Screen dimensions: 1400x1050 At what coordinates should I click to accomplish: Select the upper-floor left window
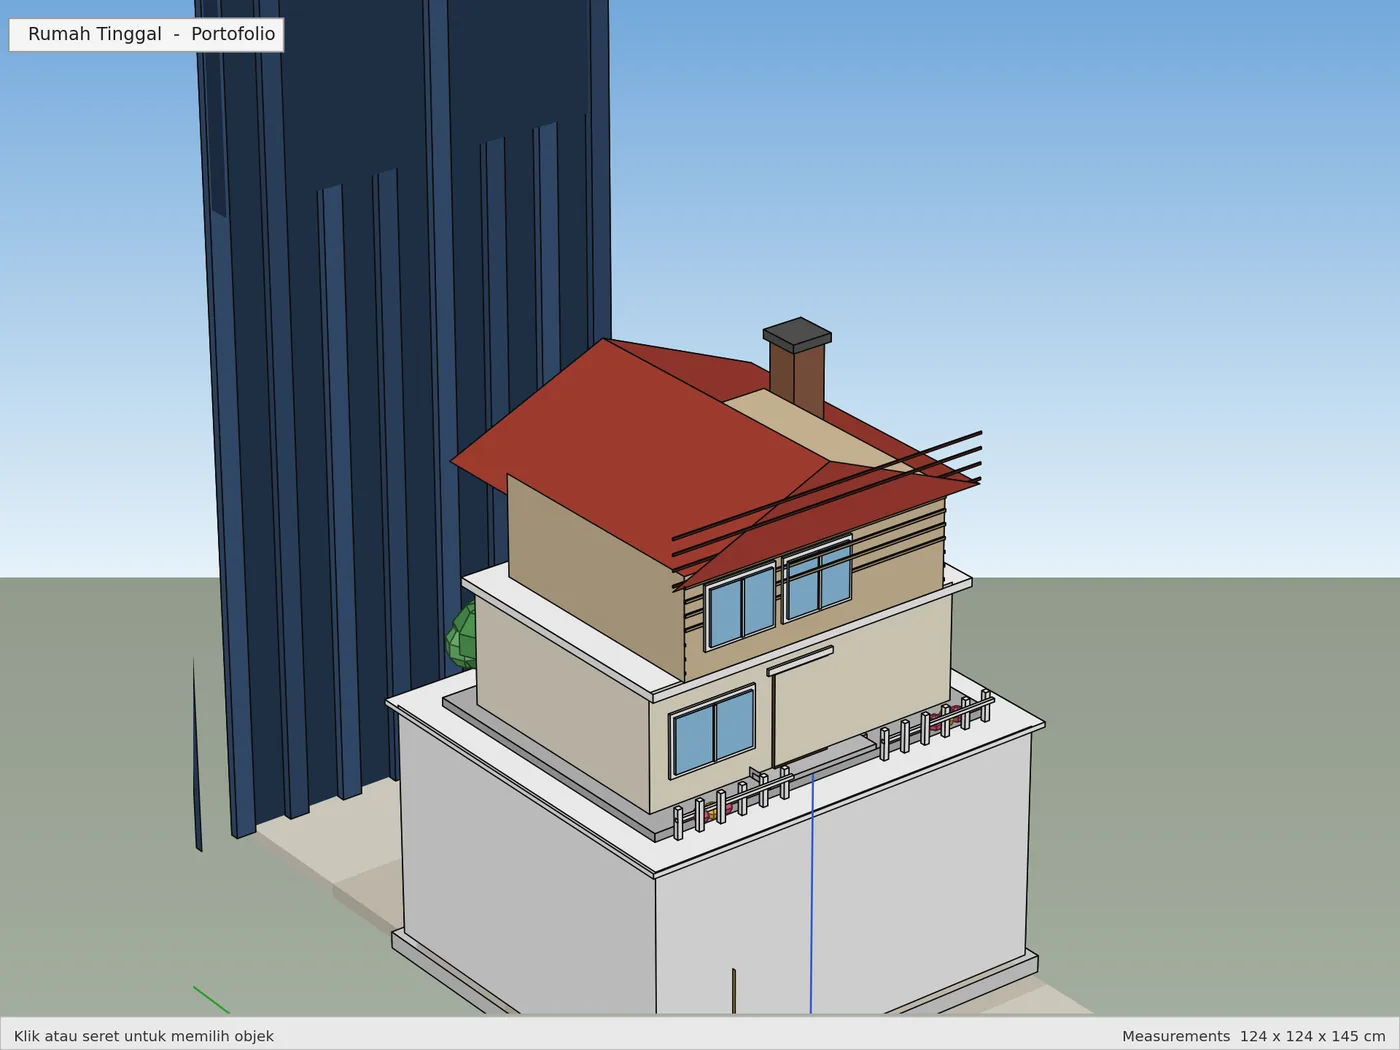point(741,606)
